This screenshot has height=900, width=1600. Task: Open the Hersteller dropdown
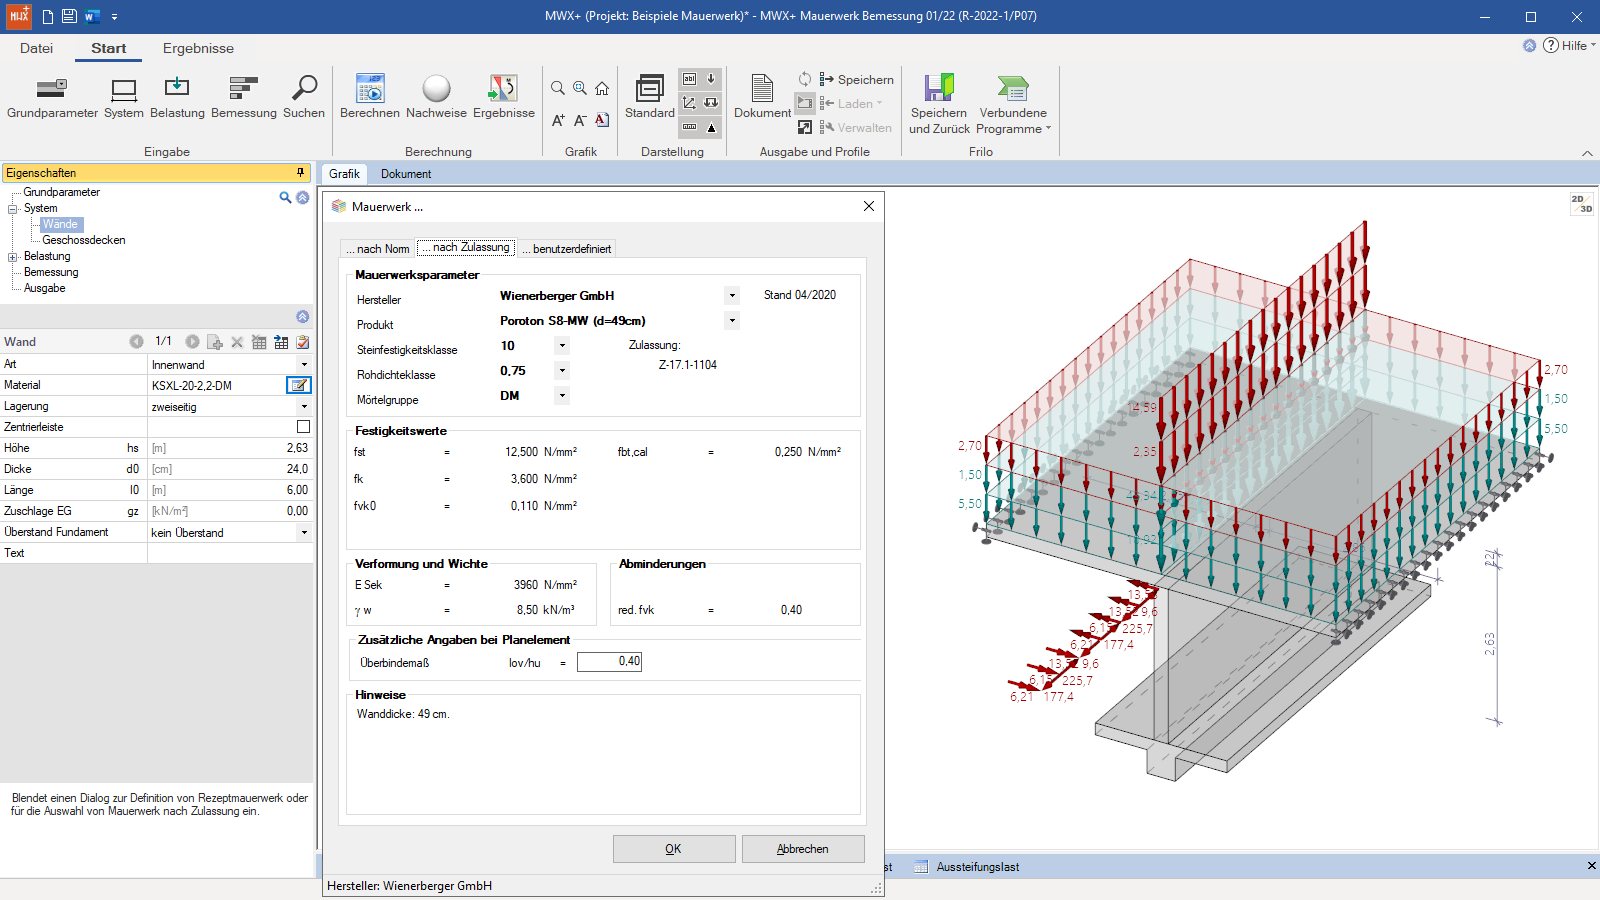[732, 296]
